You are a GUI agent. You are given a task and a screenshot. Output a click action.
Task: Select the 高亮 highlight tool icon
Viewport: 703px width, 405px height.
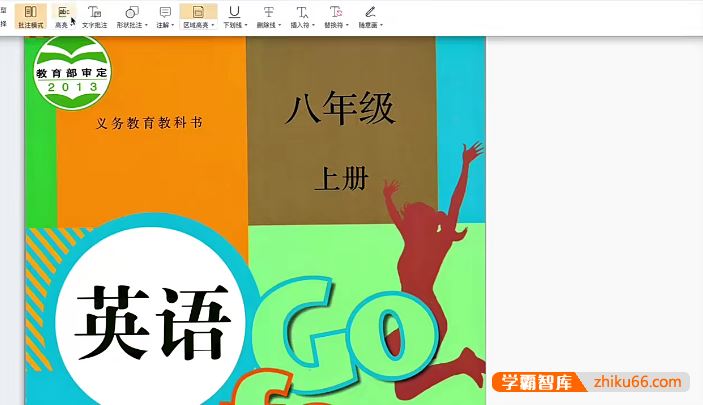[x=63, y=12]
